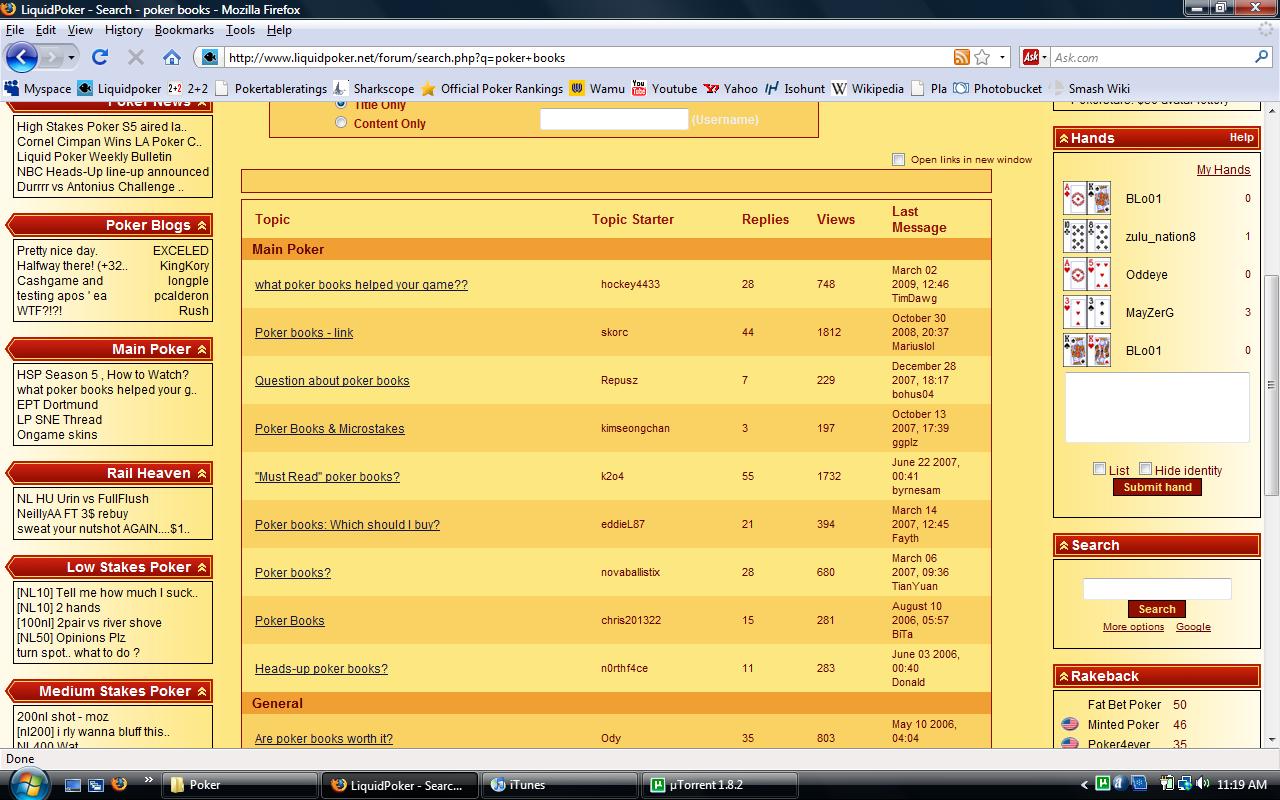Collapse the Hands panel

[x=1064, y=138]
